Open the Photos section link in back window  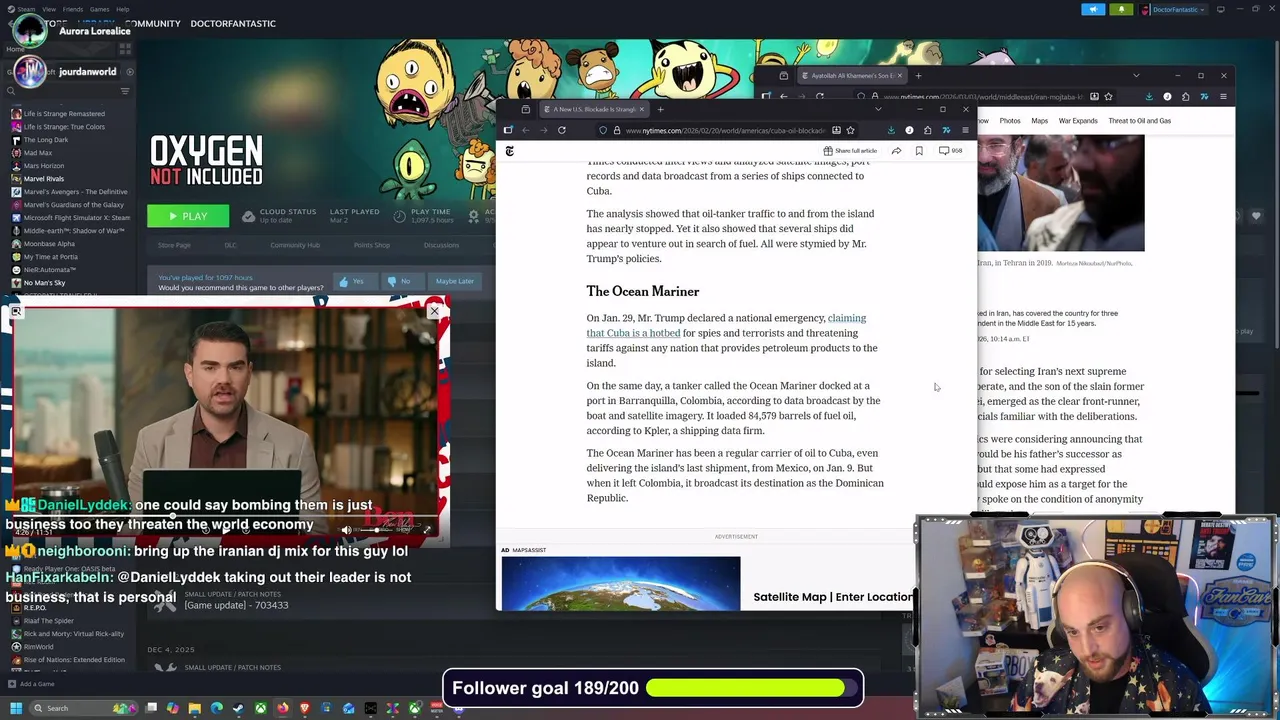(x=1010, y=121)
